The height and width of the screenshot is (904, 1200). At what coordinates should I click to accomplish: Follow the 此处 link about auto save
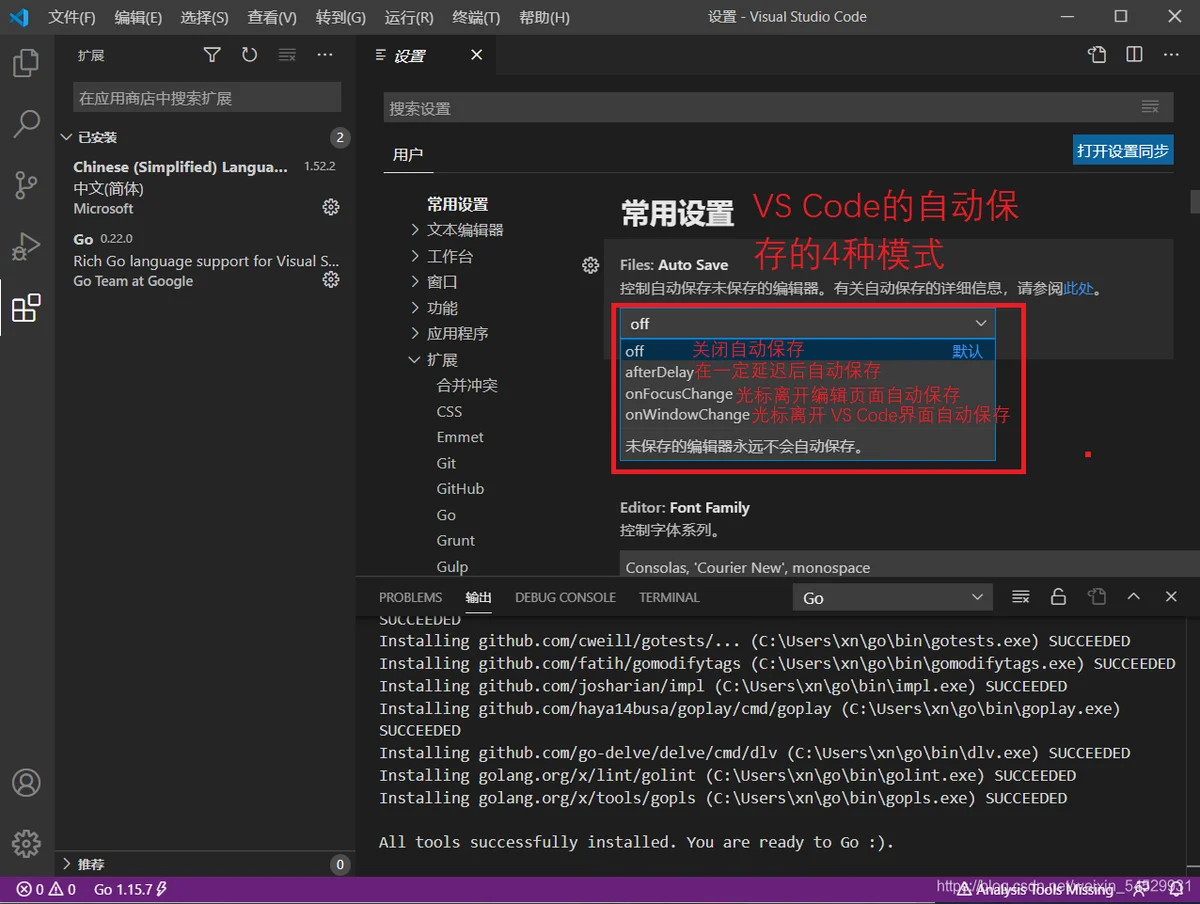(1078, 288)
